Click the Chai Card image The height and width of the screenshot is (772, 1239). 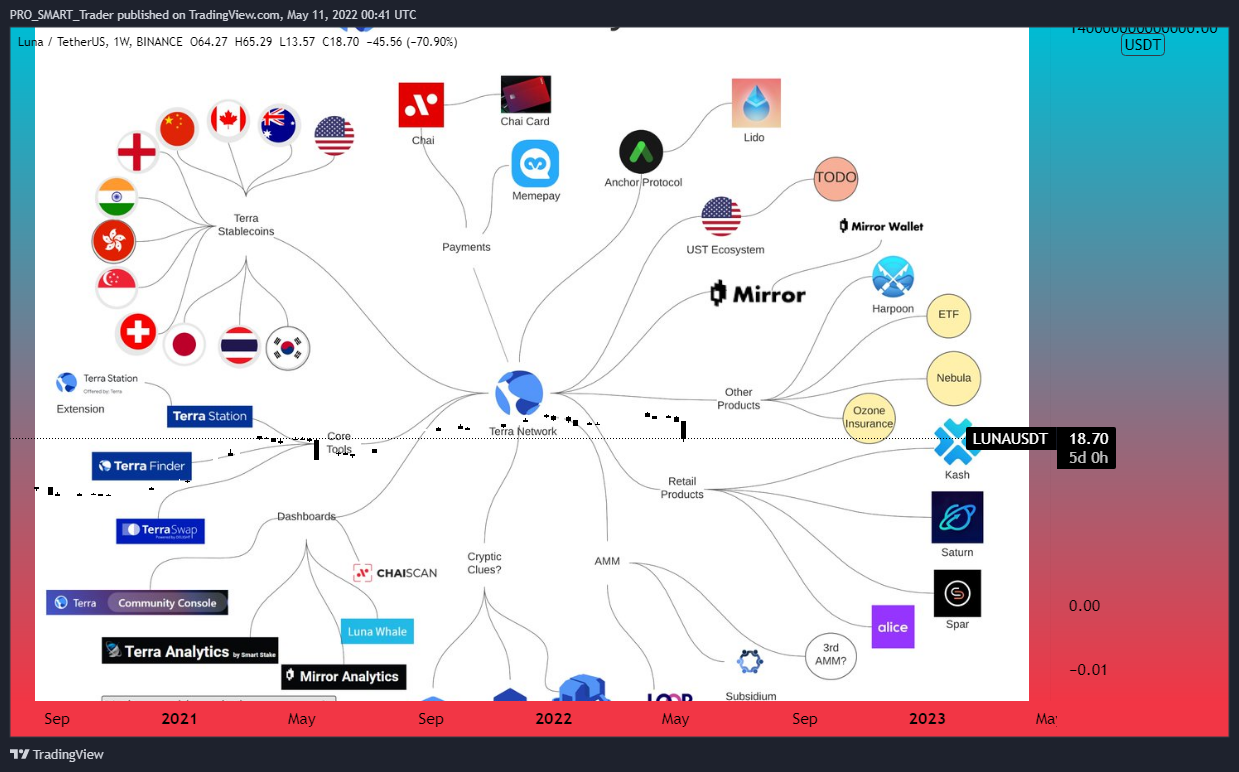point(526,94)
